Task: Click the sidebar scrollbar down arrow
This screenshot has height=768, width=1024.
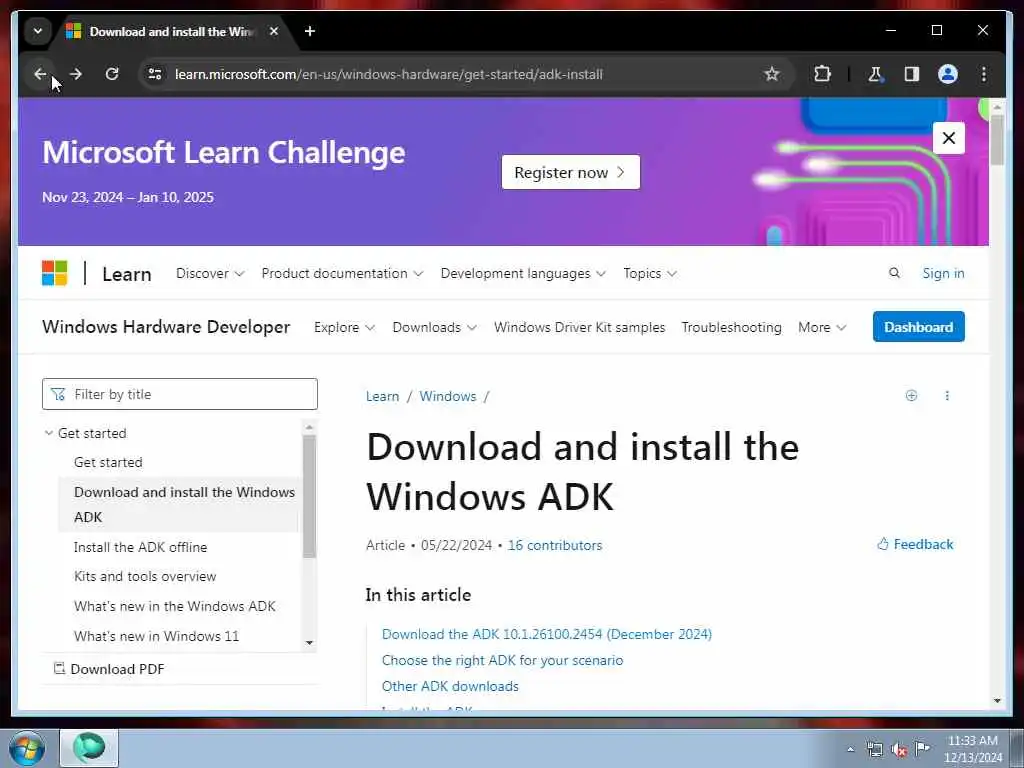Action: coord(310,643)
